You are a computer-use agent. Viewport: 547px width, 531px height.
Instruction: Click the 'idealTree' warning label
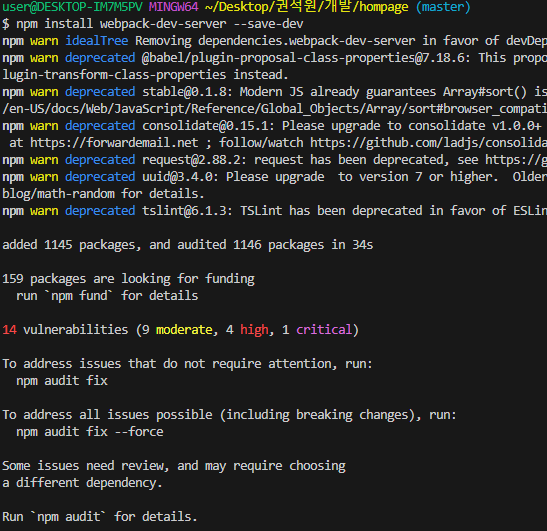(97, 41)
